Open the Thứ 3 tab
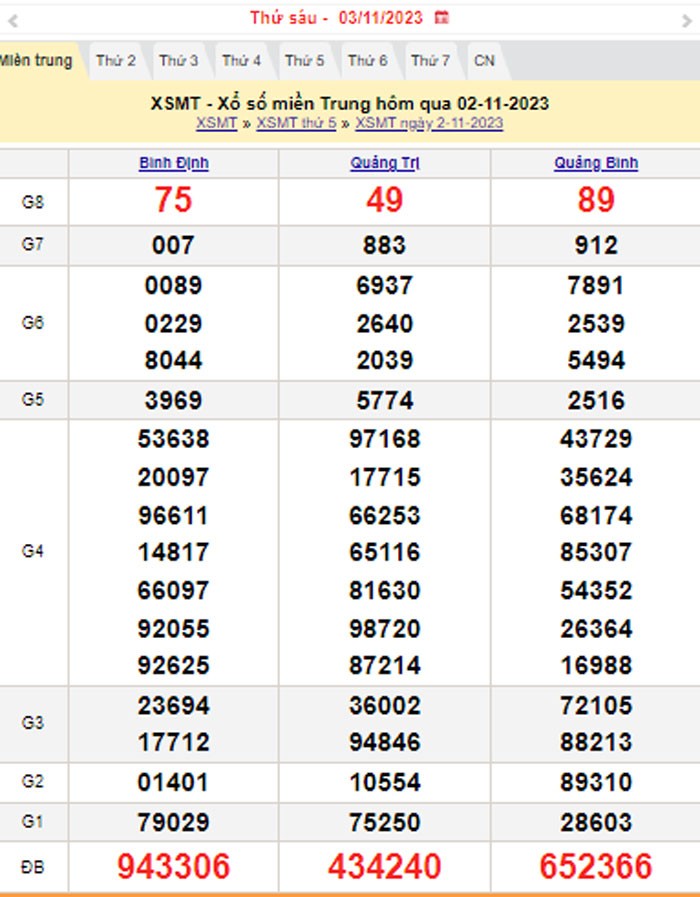 tap(179, 61)
